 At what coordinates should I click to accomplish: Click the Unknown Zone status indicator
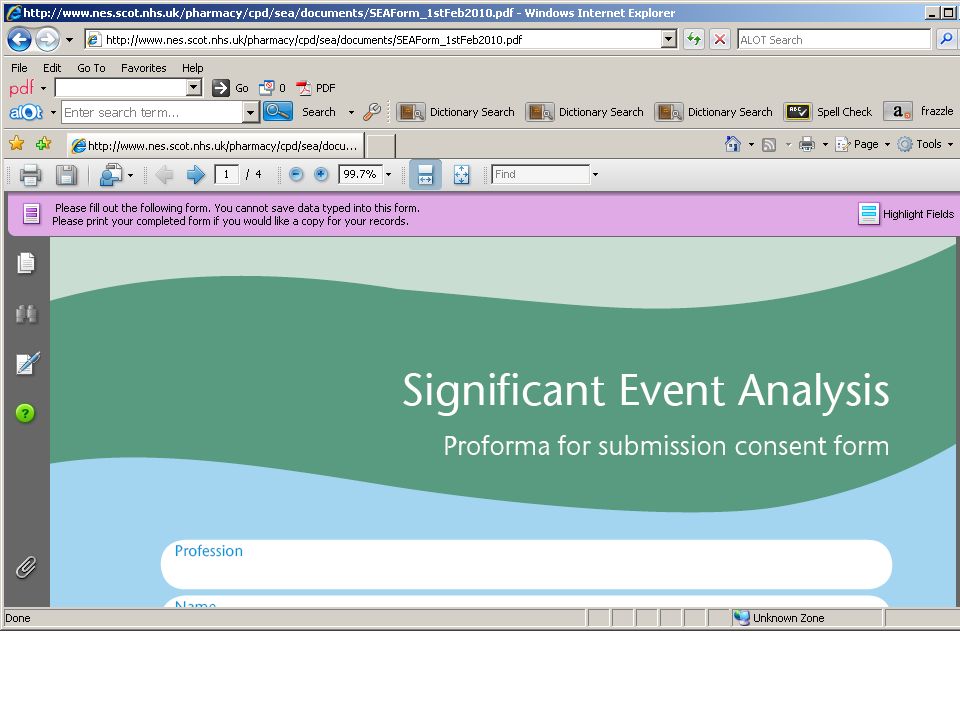tap(807, 618)
